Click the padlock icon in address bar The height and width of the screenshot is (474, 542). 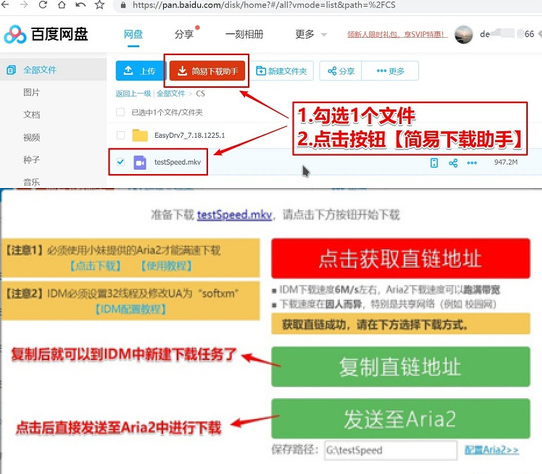pyautogui.click(x=123, y=5)
